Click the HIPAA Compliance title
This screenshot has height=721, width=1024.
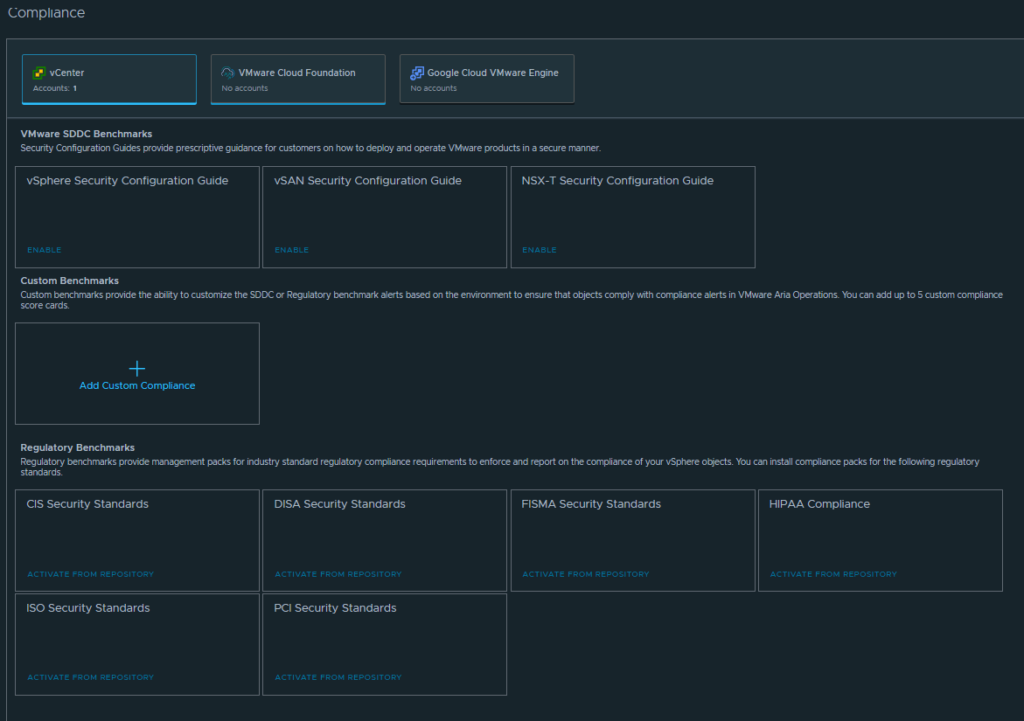[x=820, y=504]
